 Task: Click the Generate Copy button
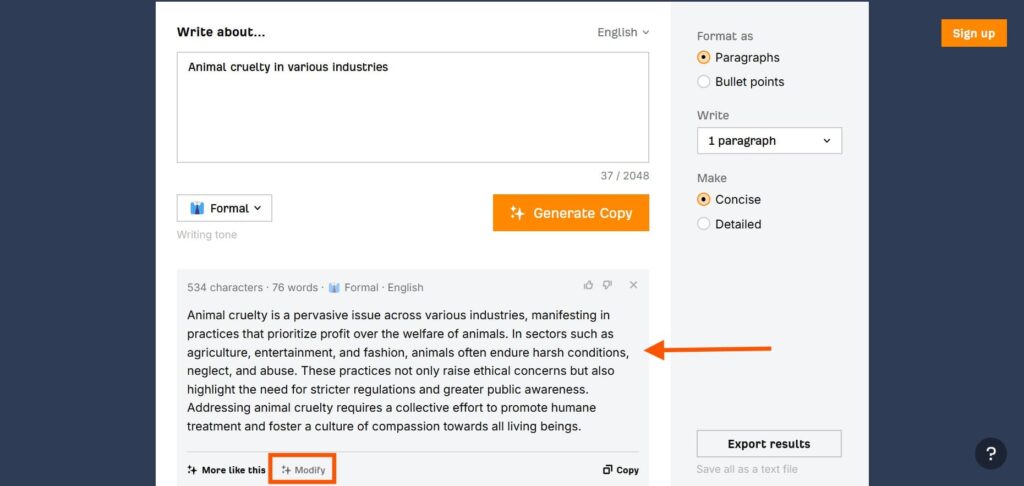click(571, 213)
